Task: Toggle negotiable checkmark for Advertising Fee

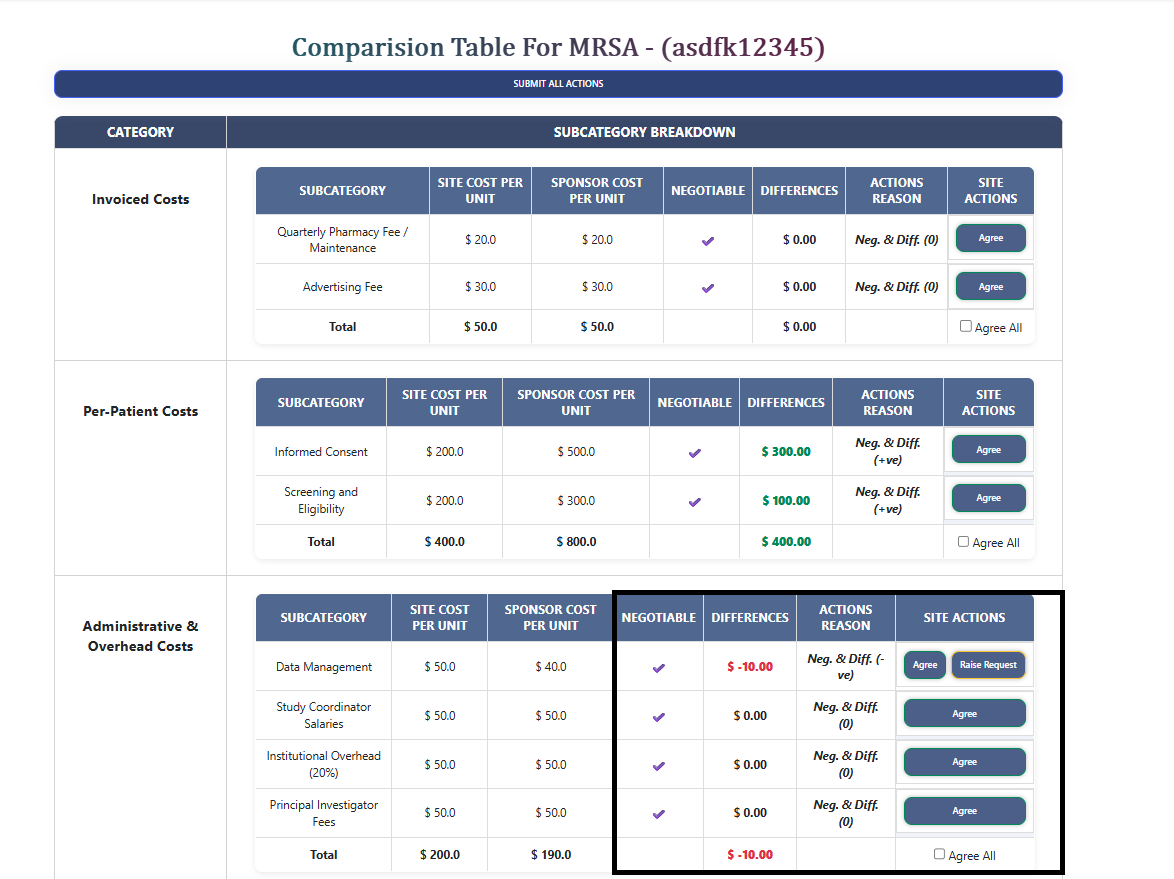Action: [707, 286]
